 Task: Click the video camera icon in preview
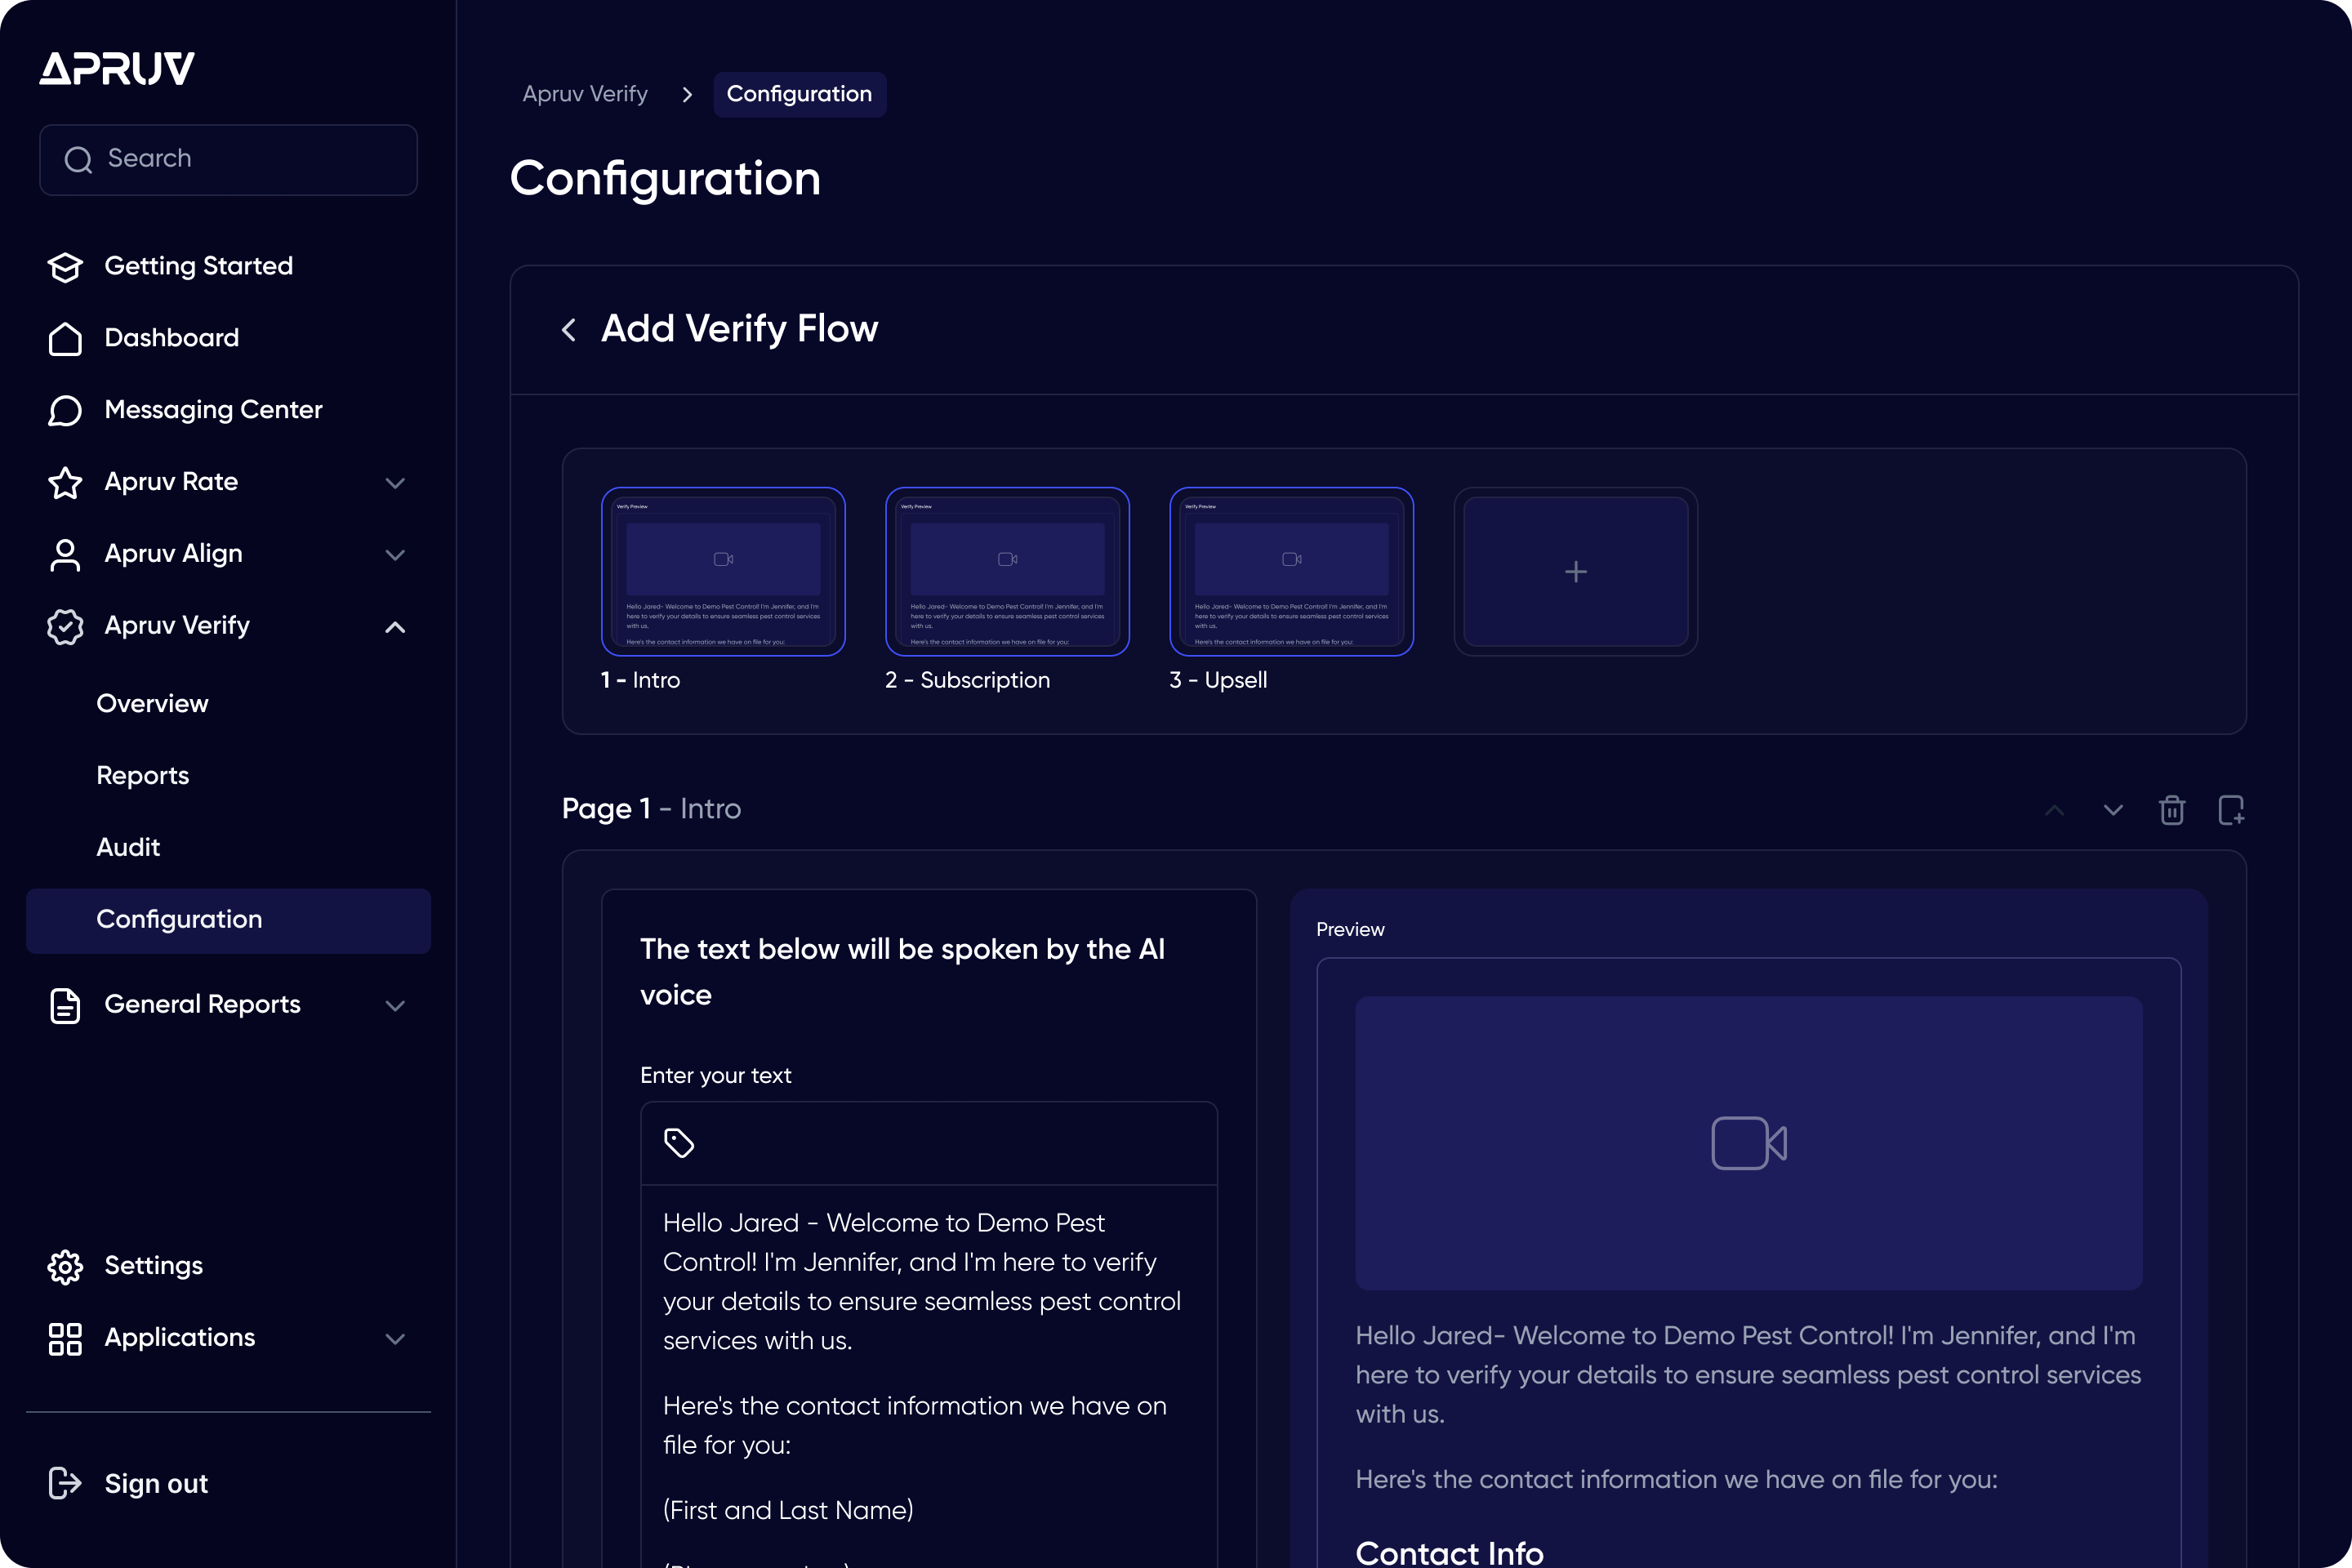tap(1748, 1143)
